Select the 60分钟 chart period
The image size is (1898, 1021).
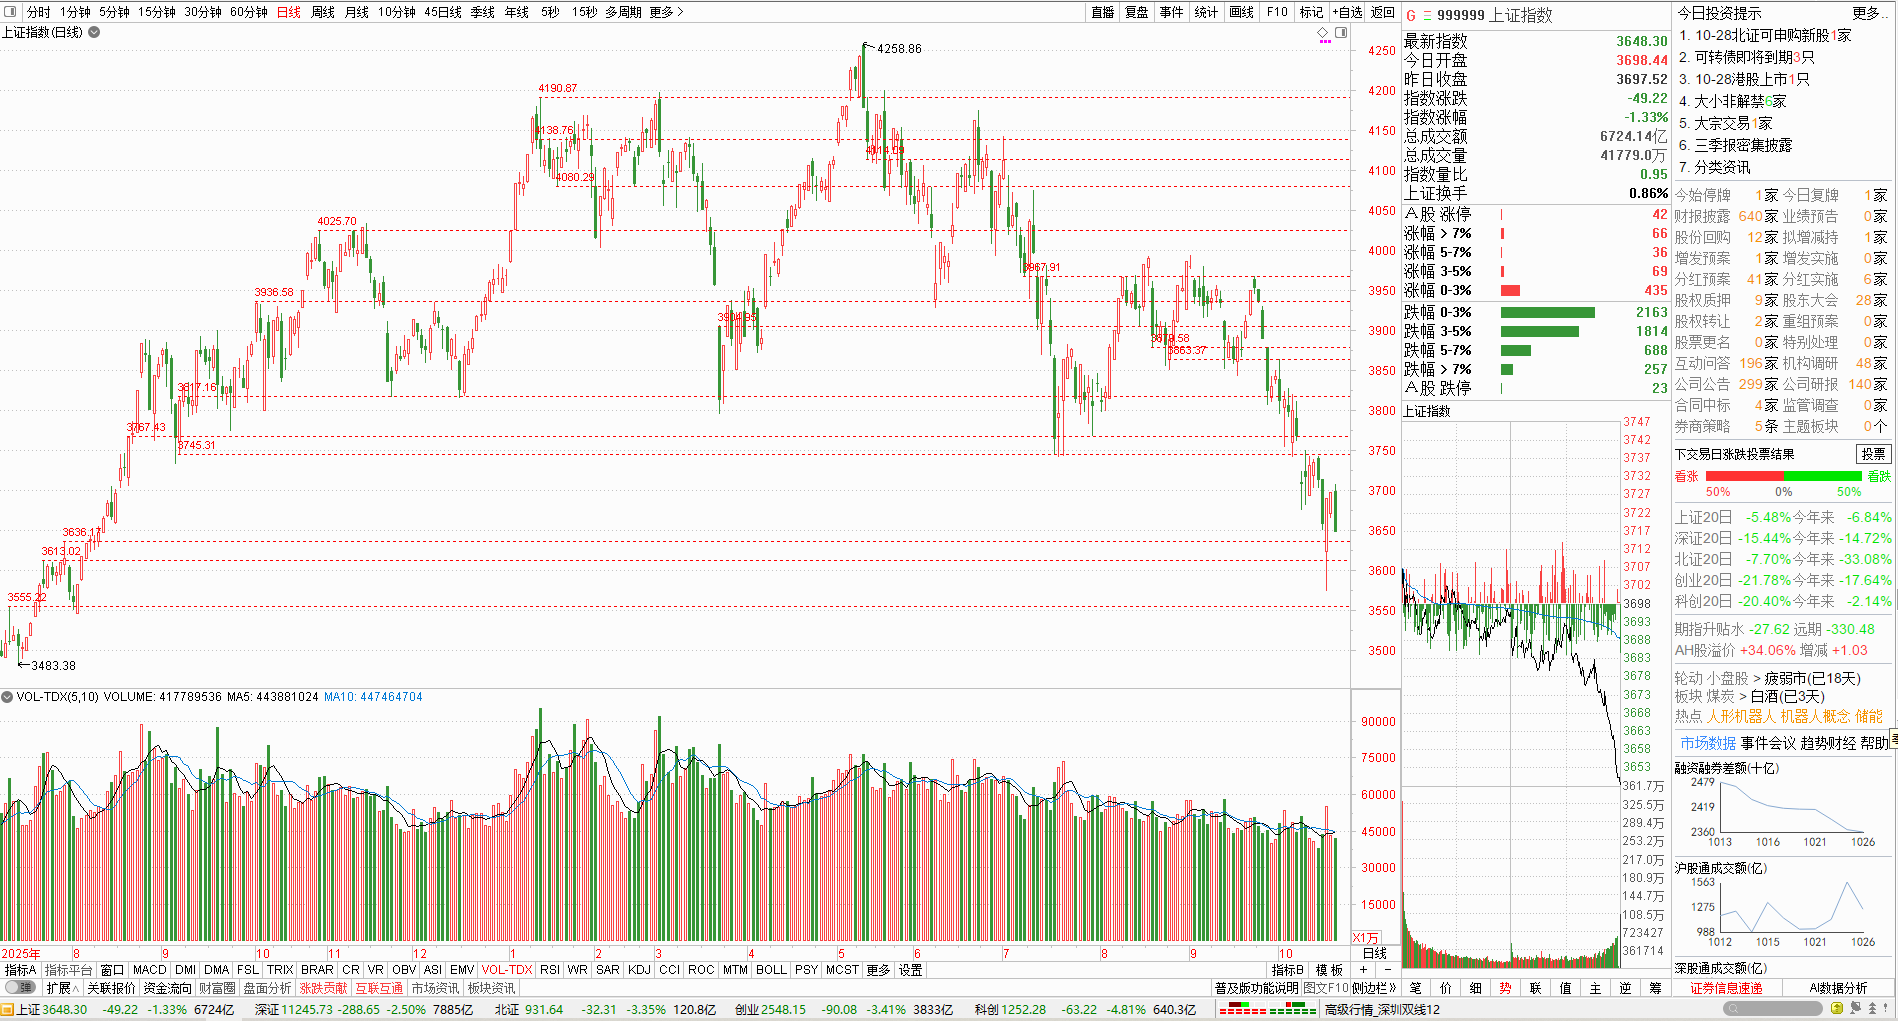pos(249,12)
